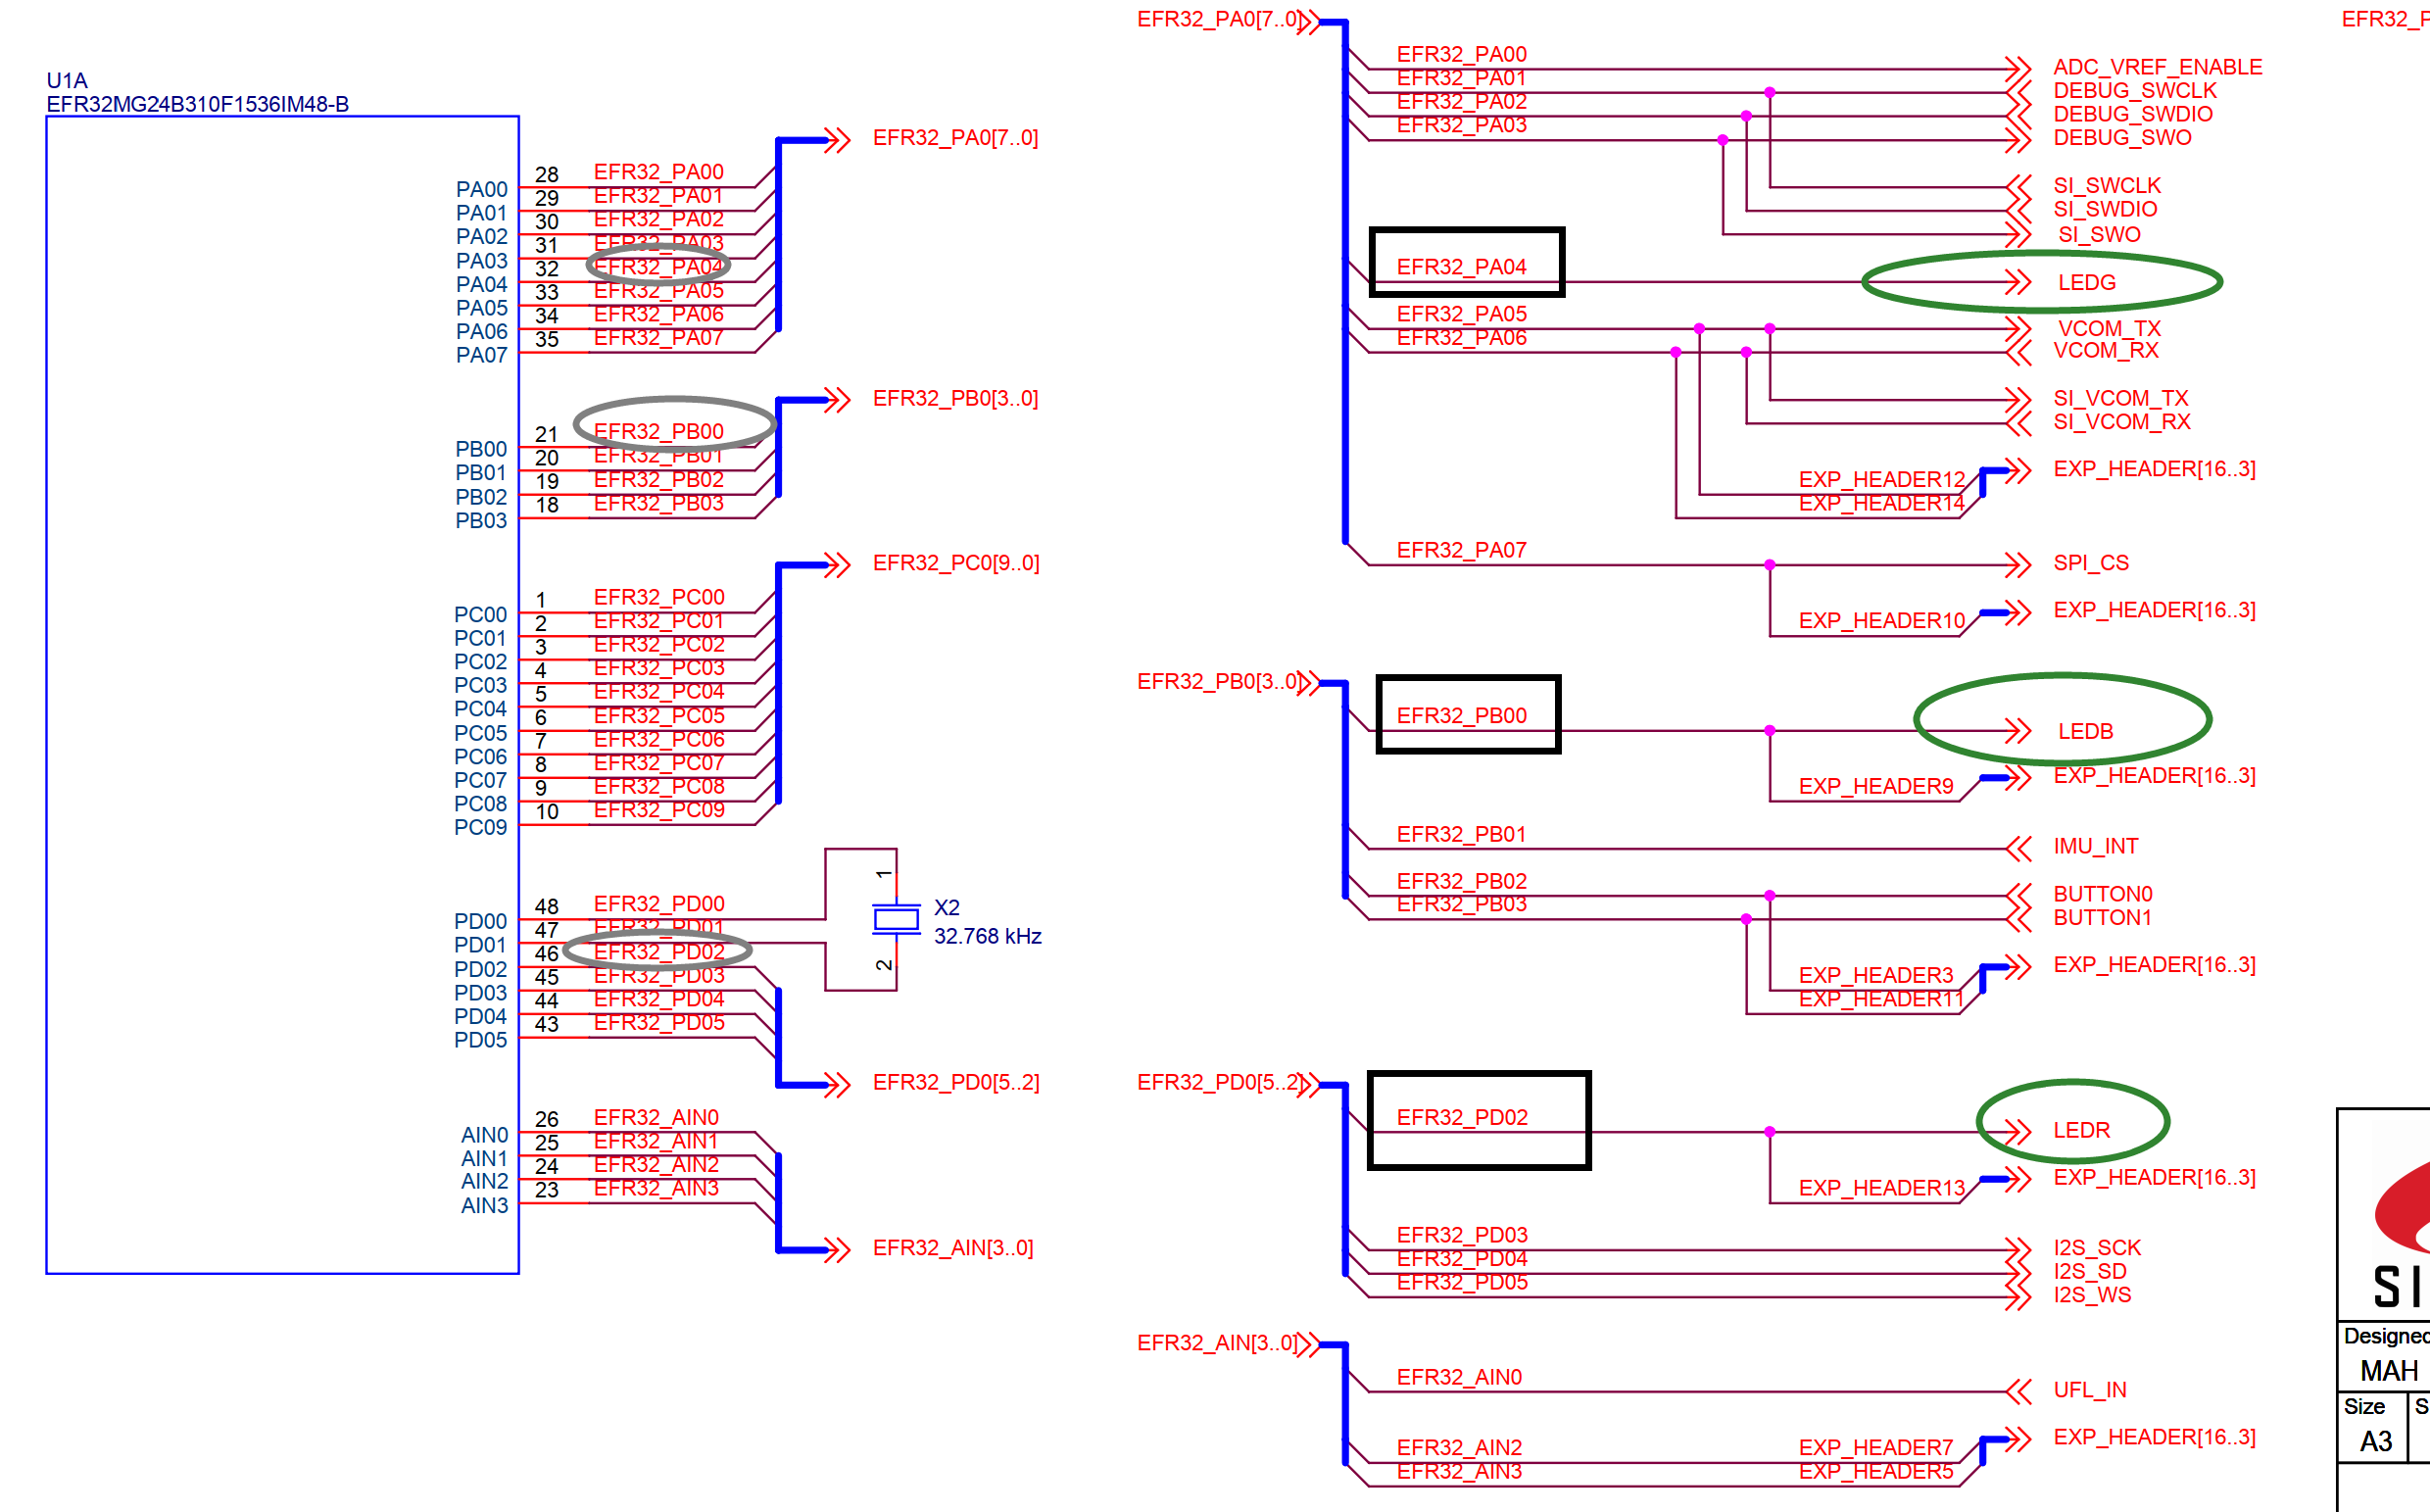
Task: Click the EFR32_AIN[3..0] bus port on the chip
Action: pos(952,1248)
